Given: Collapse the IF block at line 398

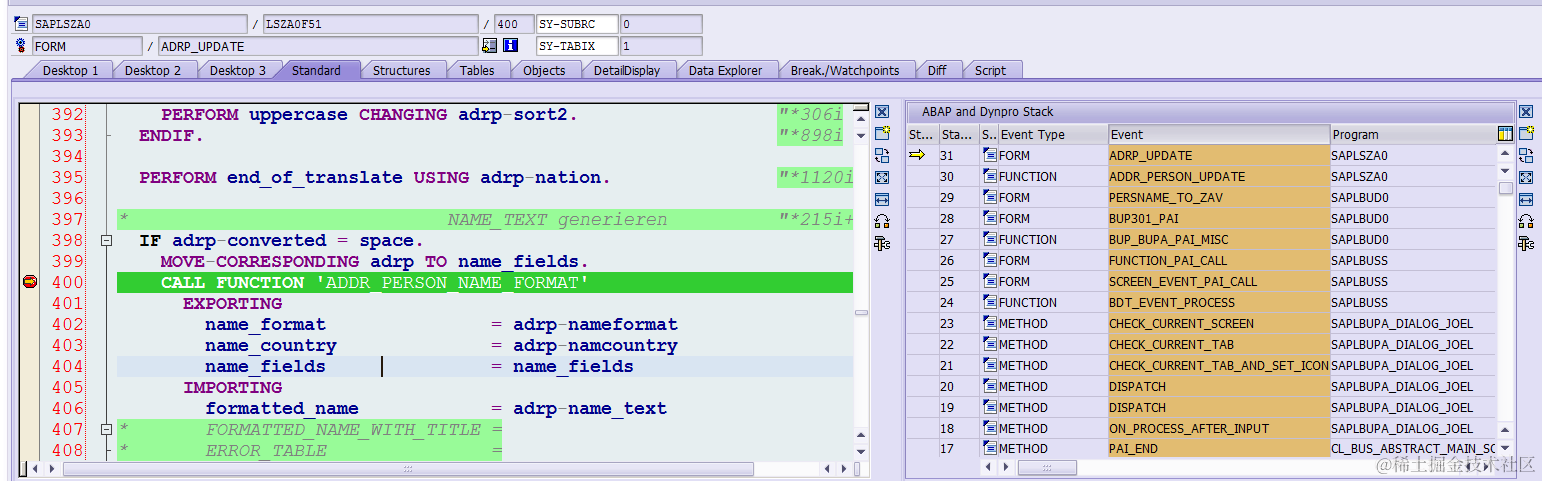Looking at the screenshot, I should (106, 240).
